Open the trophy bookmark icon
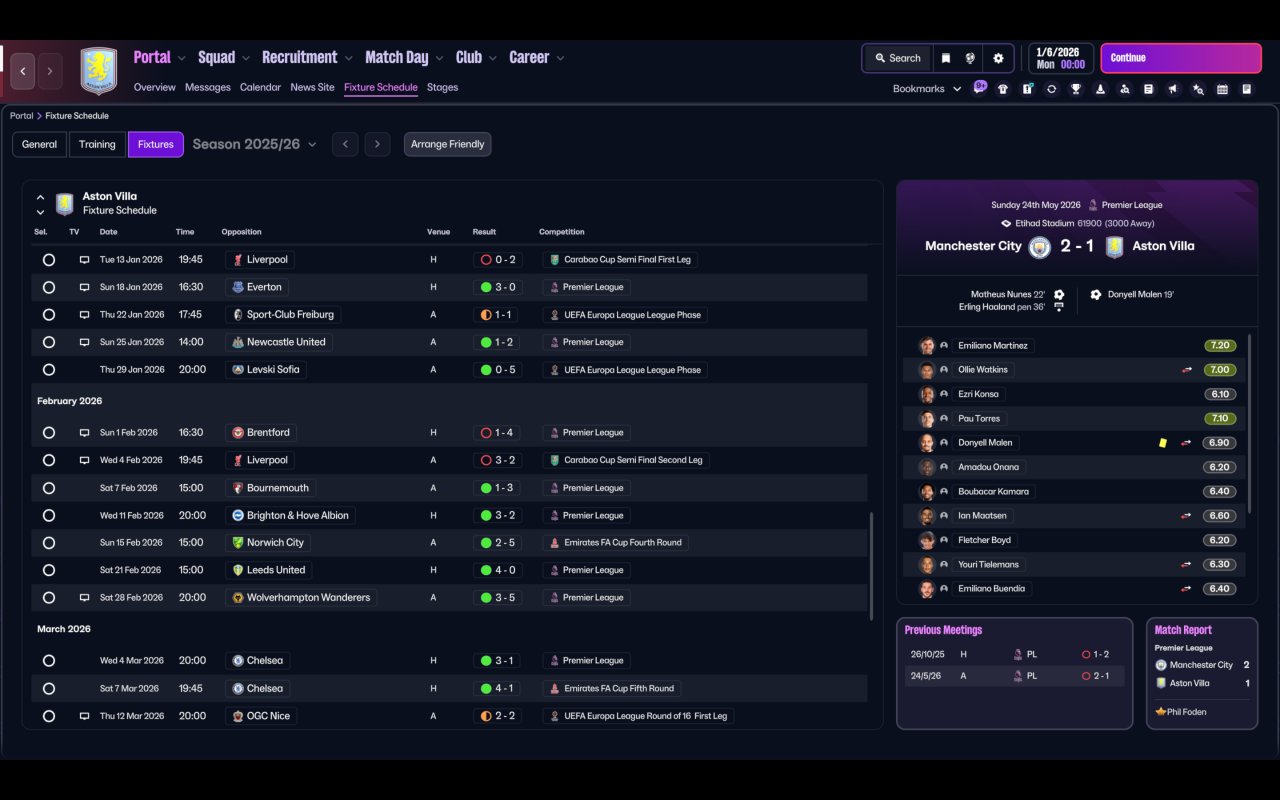This screenshot has height=800, width=1280. (1076, 89)
